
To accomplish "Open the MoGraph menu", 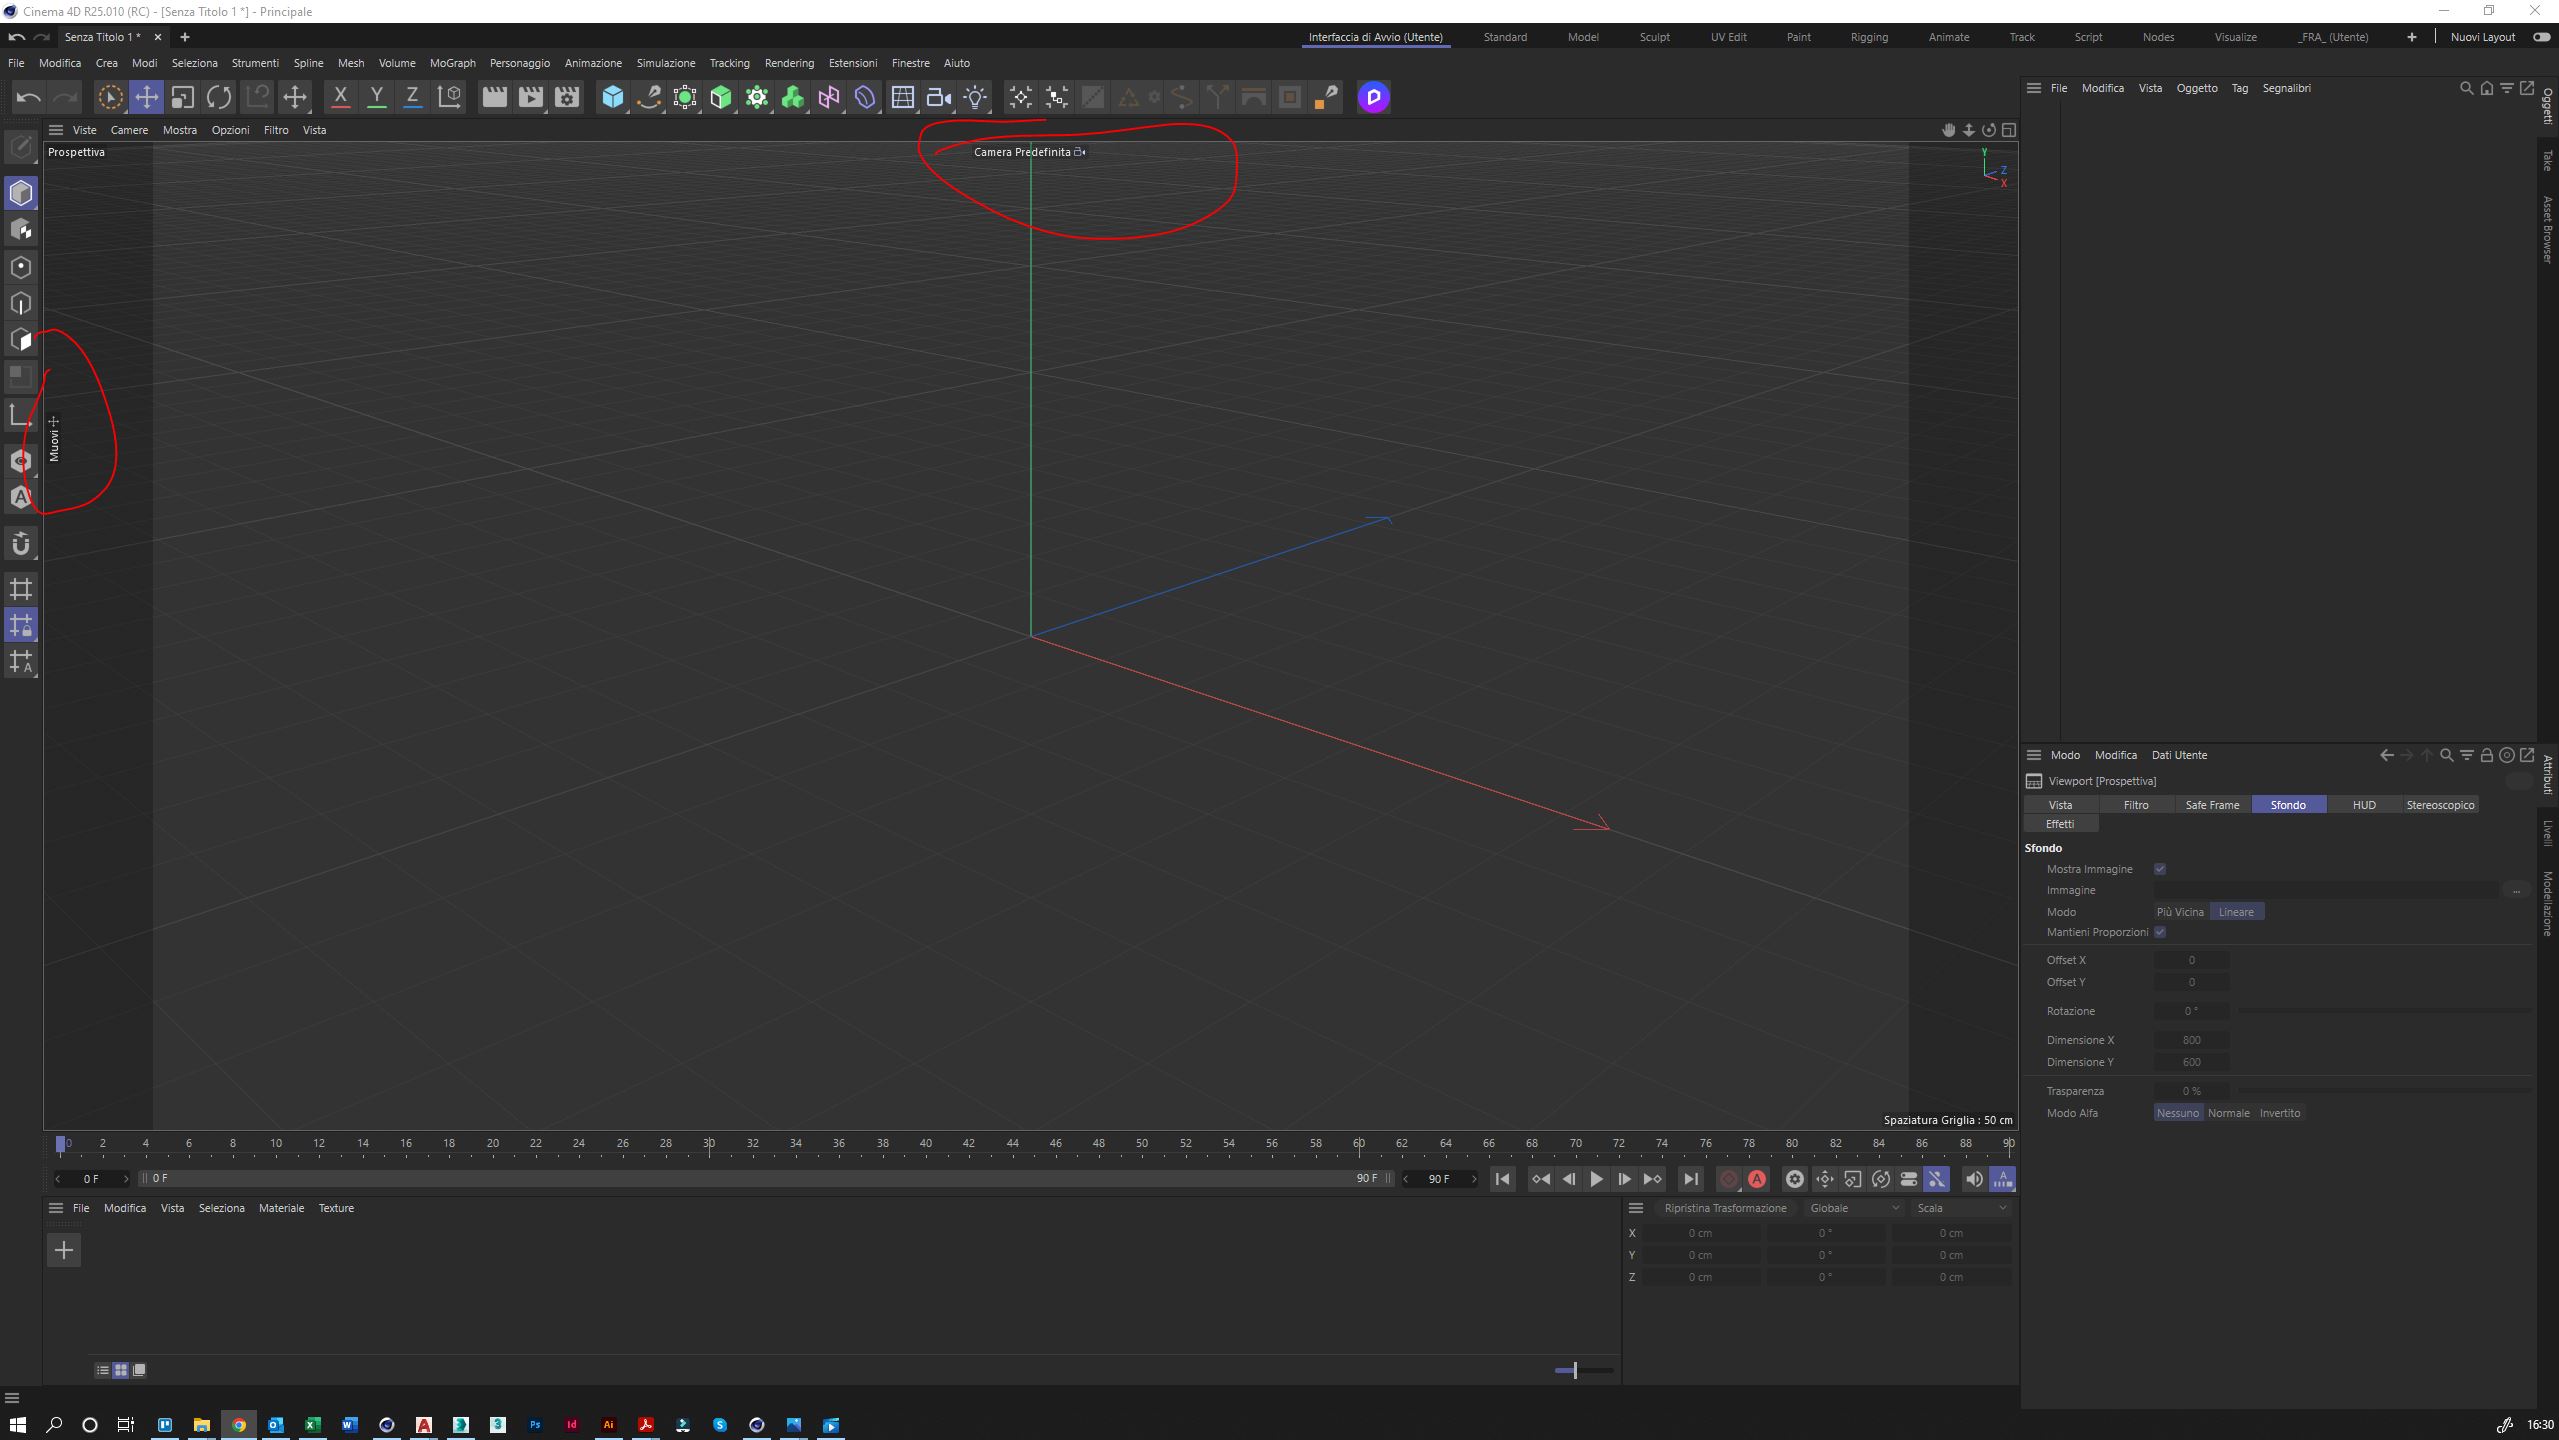I will (x=452, y=63).
